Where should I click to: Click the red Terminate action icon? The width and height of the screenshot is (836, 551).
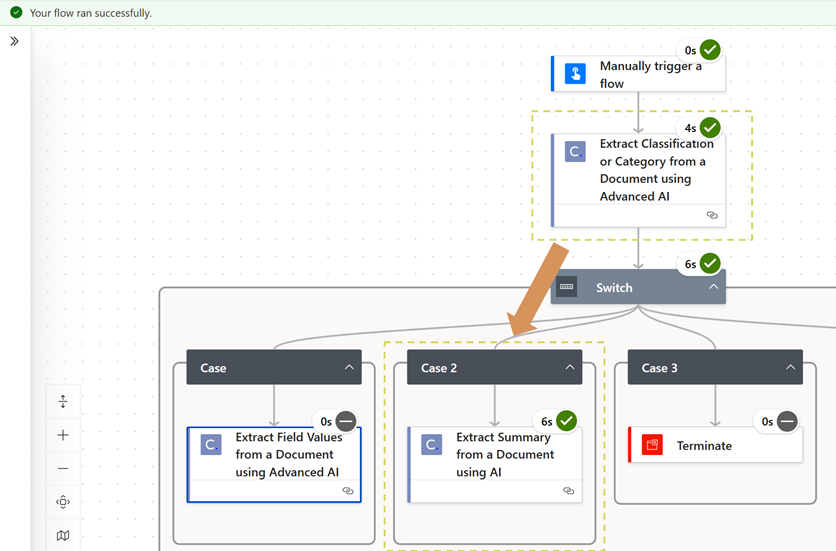652,445
